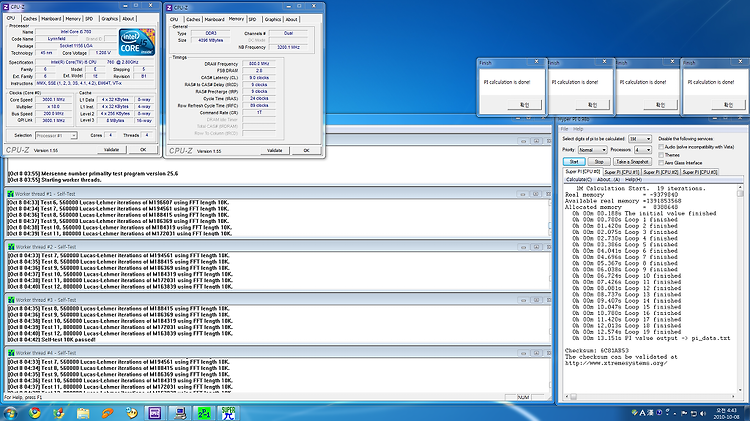Screen dimensions: 750x421
Task: Click the Checksum line in Super Pi output
Action: [x=597, y=351]
